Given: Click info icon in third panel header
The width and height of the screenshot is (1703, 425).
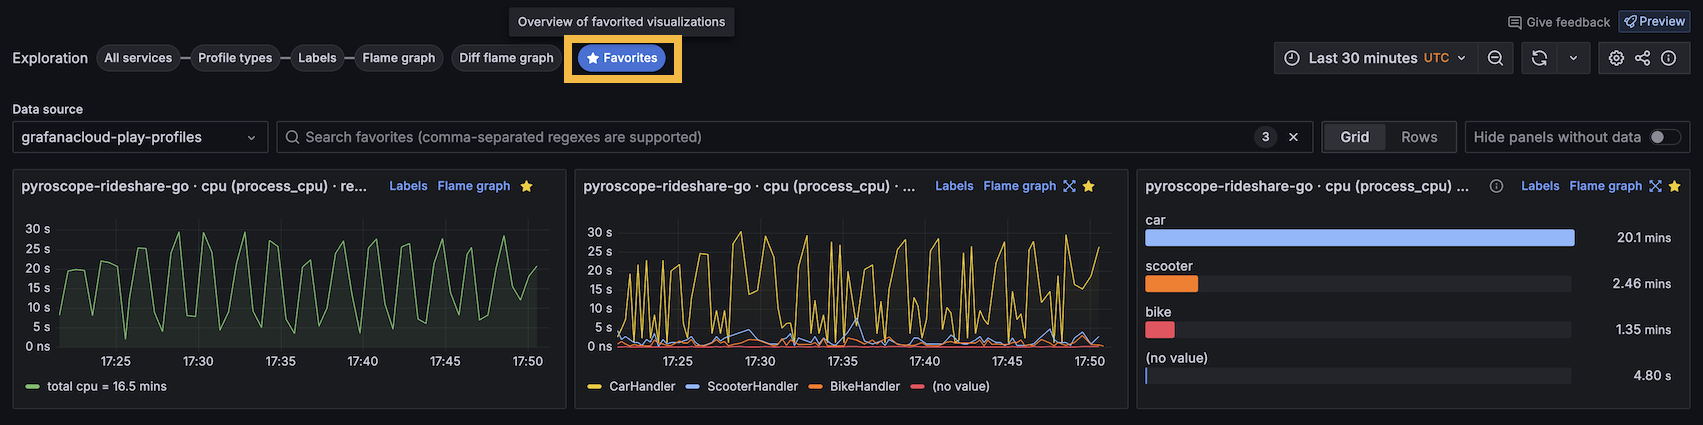Looking at the screenshot, I should 1496,186.
